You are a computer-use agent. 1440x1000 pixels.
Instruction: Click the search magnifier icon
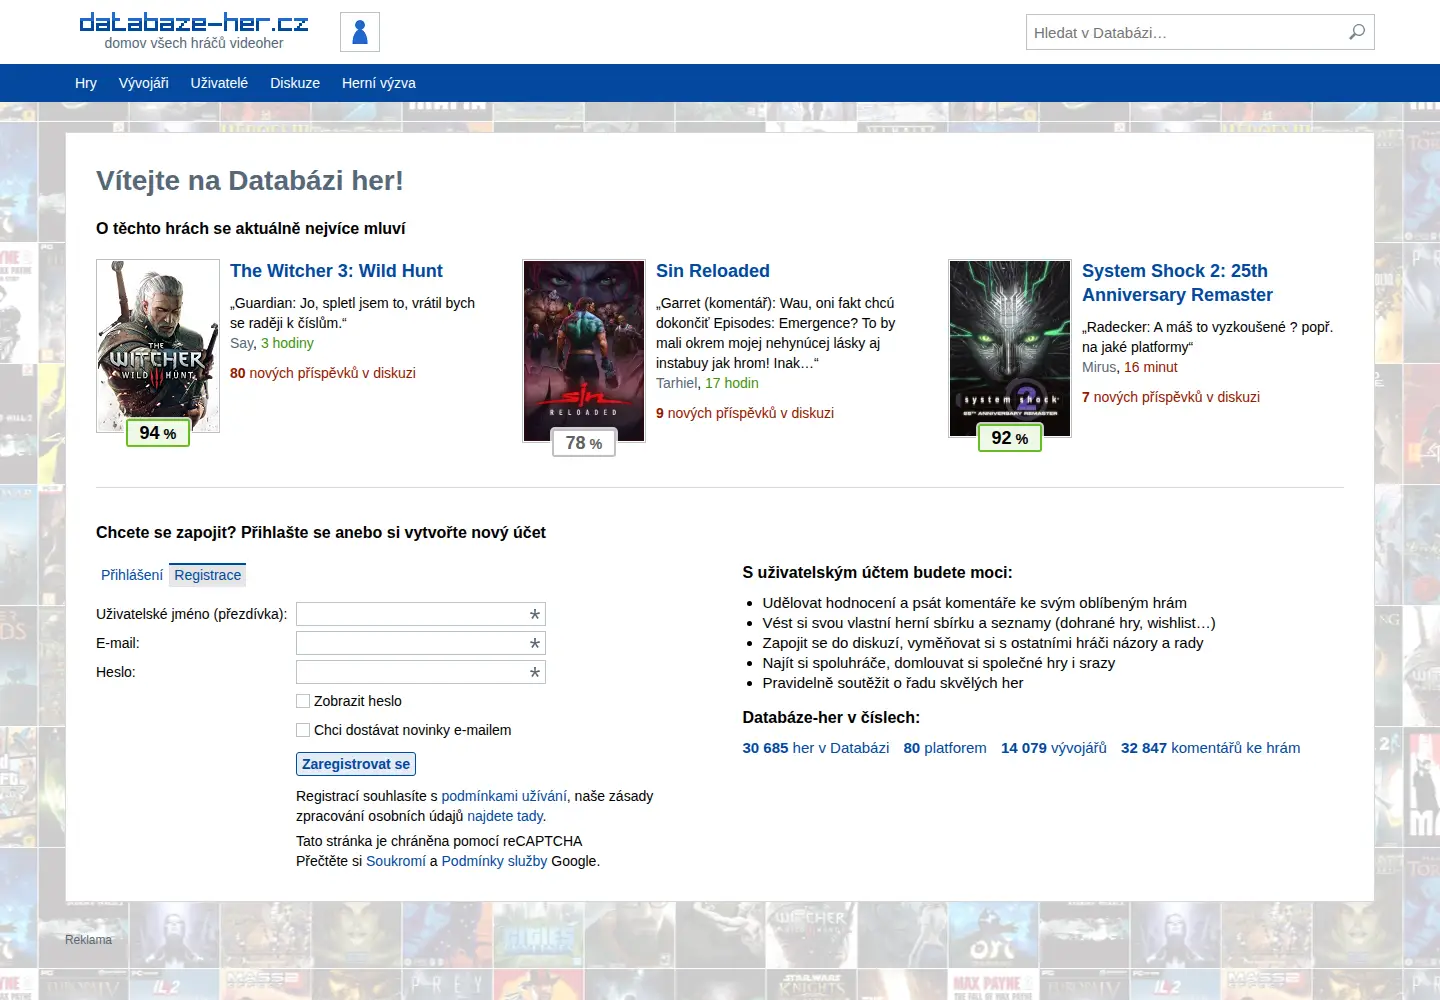tap(1357, 32)
